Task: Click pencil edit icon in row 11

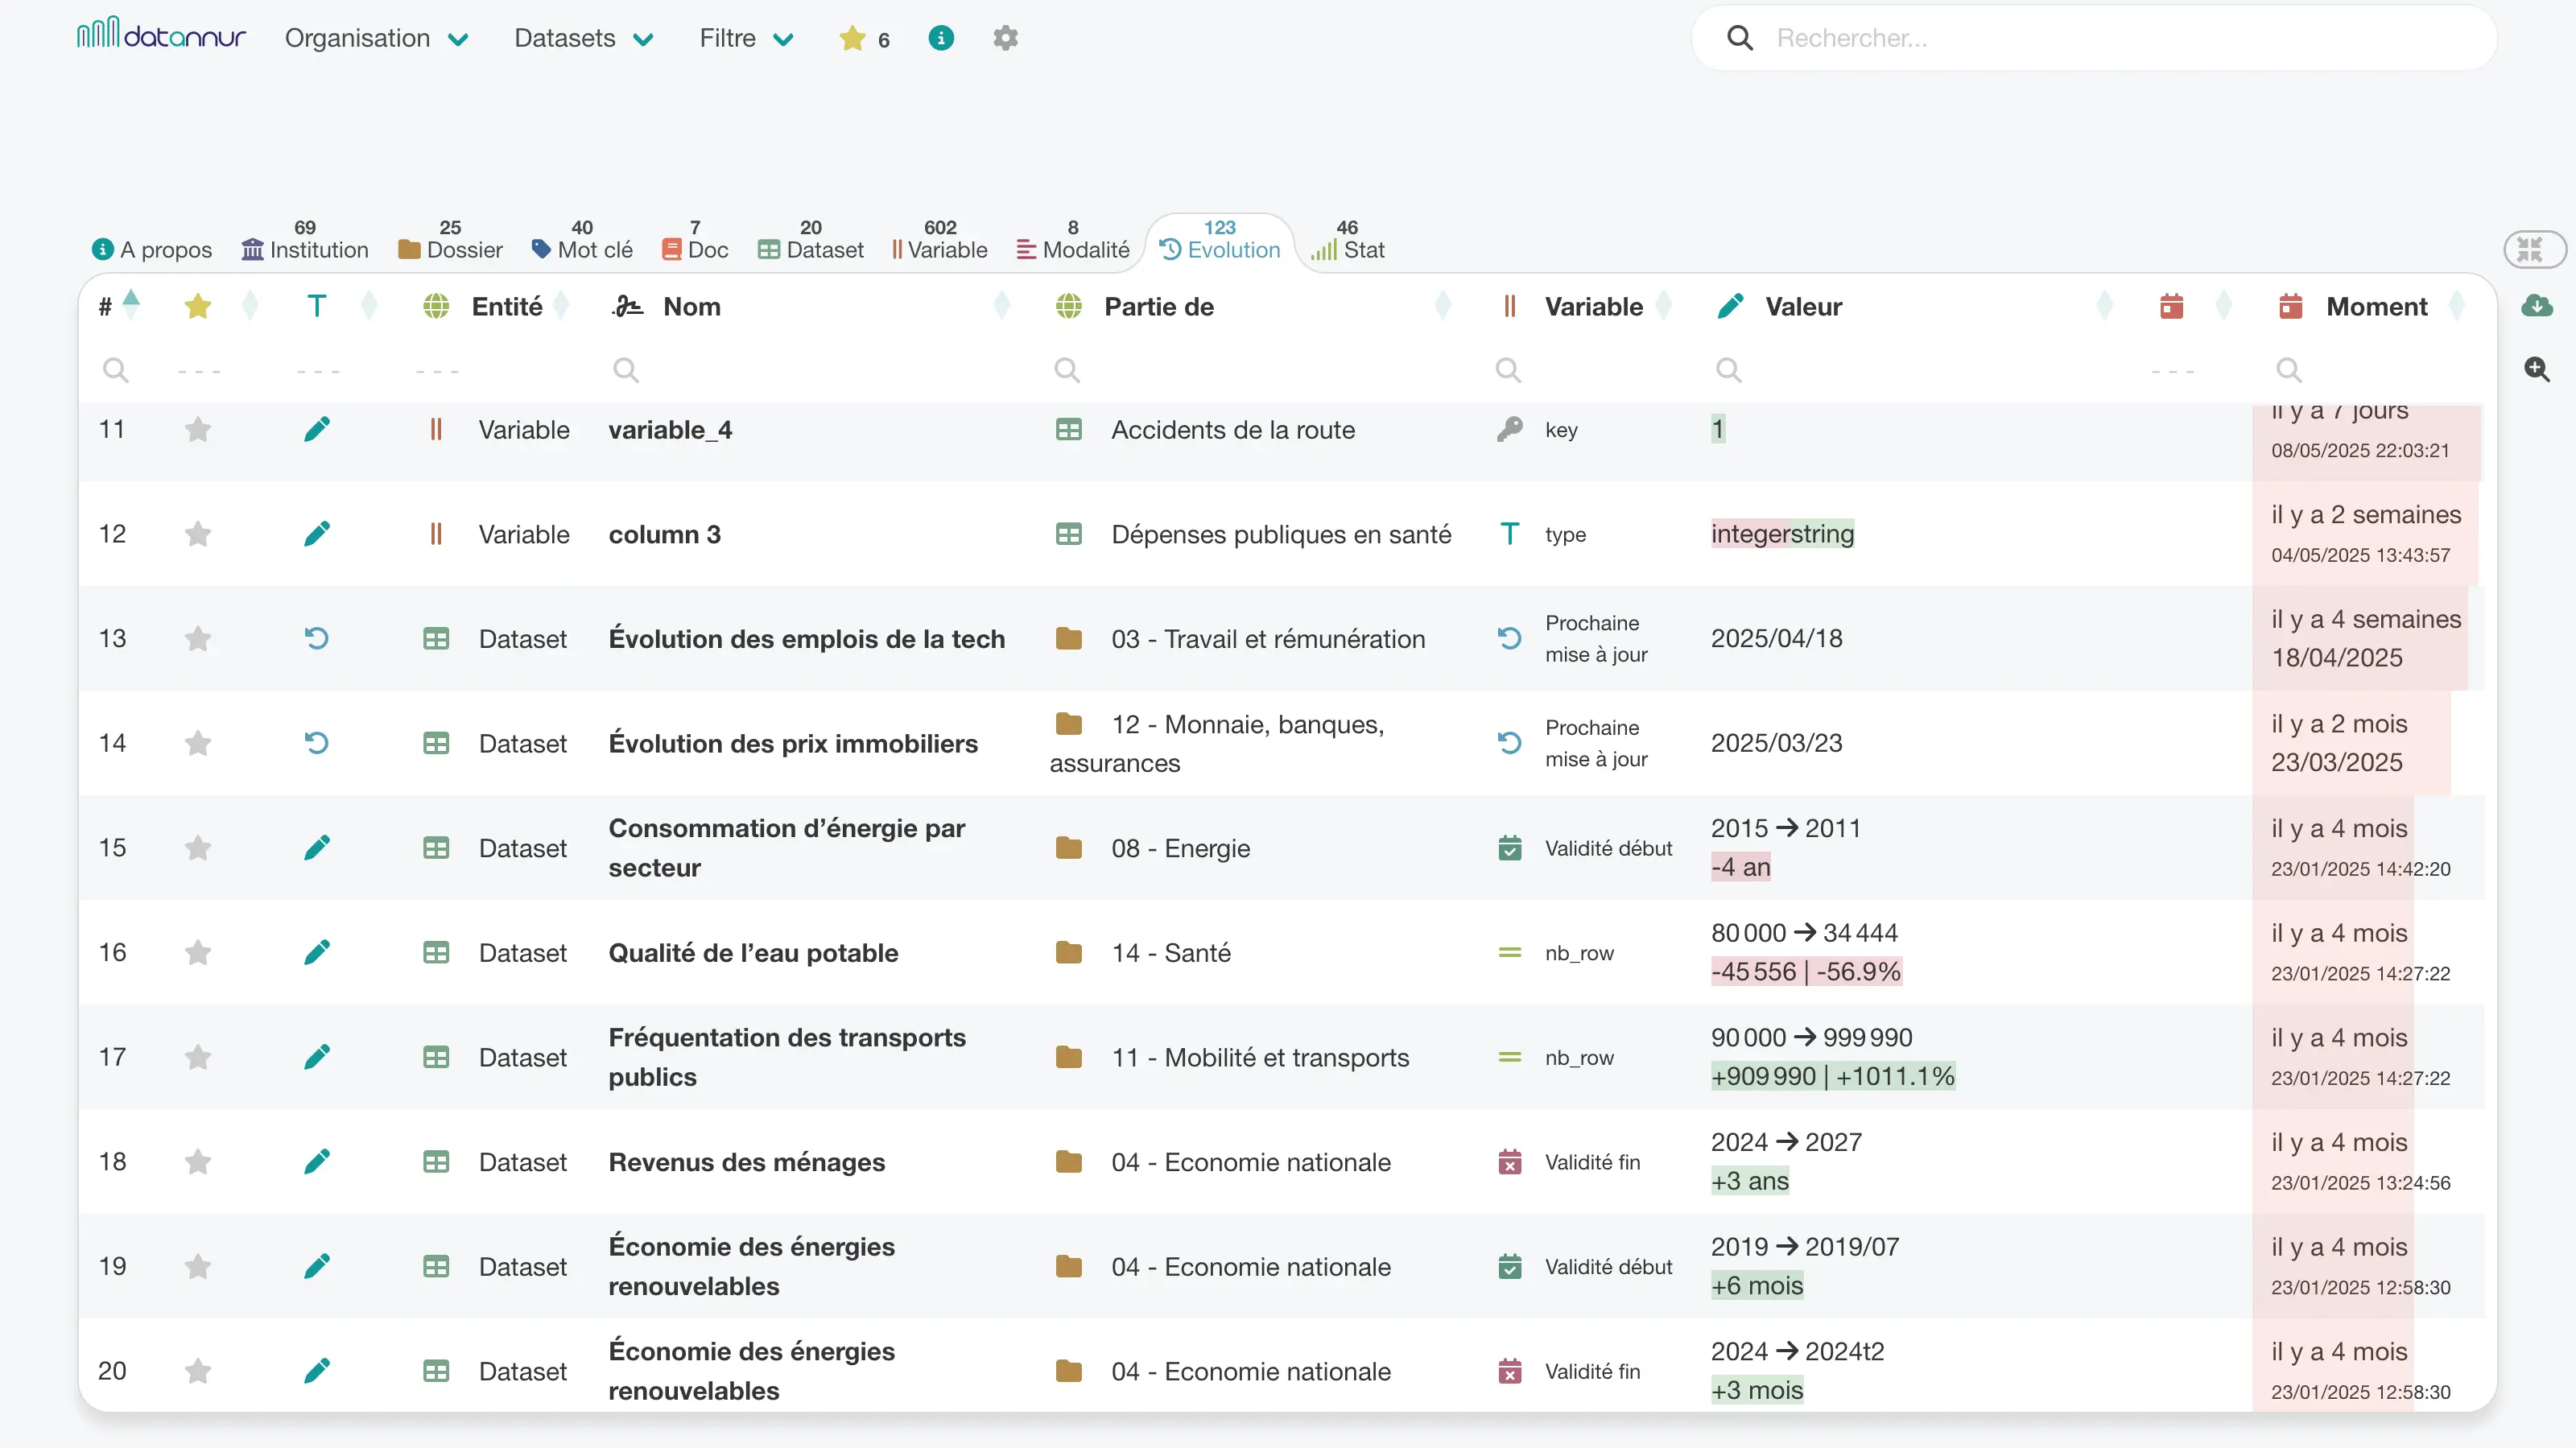Action: [316, 429]
